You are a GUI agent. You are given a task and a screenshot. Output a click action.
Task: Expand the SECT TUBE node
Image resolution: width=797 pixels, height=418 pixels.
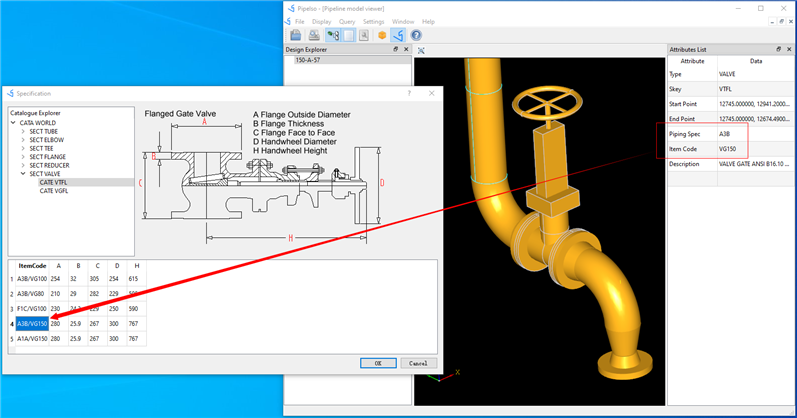click(x=23, y=131)
